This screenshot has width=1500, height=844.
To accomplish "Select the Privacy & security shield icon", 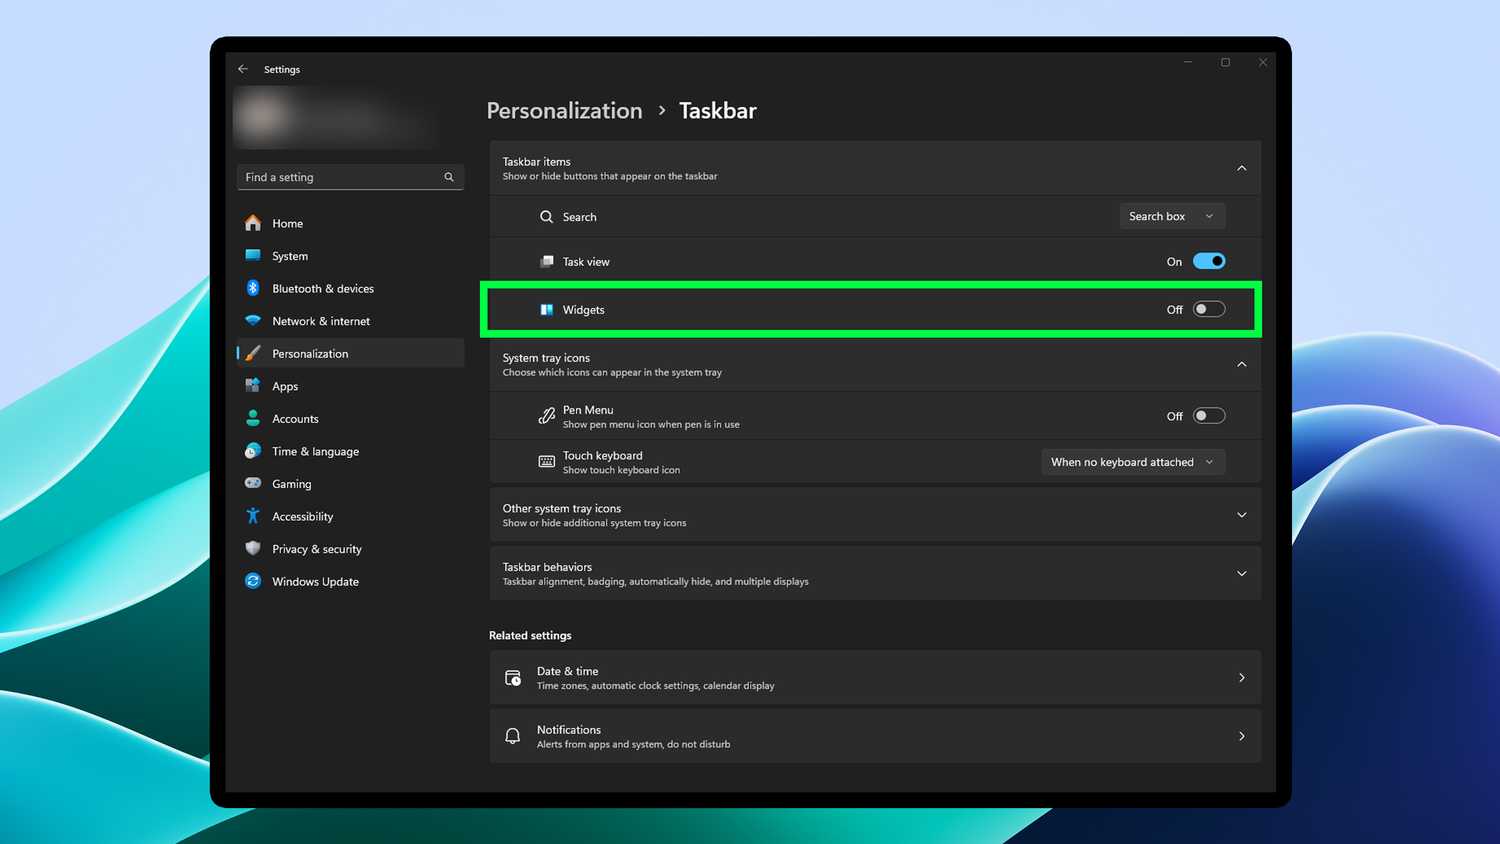I will tap(253, 548).
